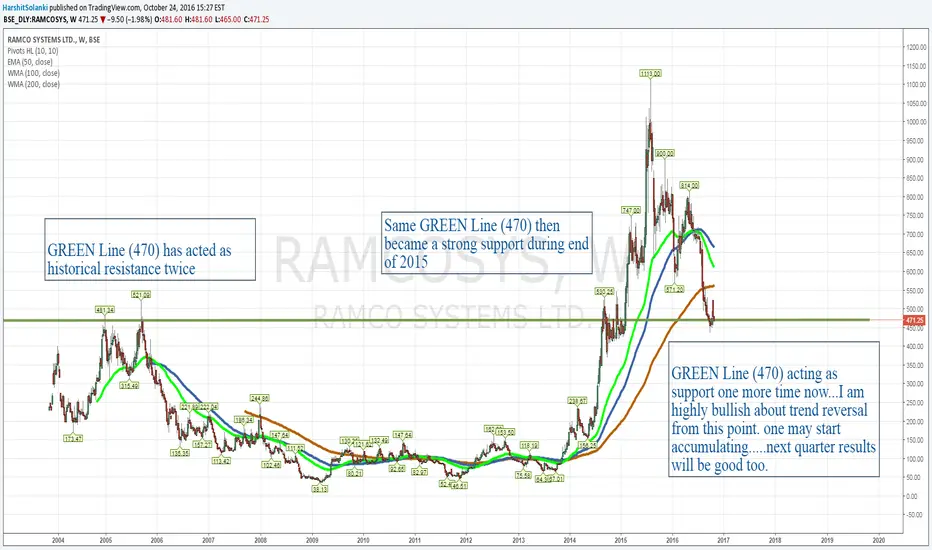Click the -50.00 price axis label
Screen dimensions: 932x550
point(916,515)
